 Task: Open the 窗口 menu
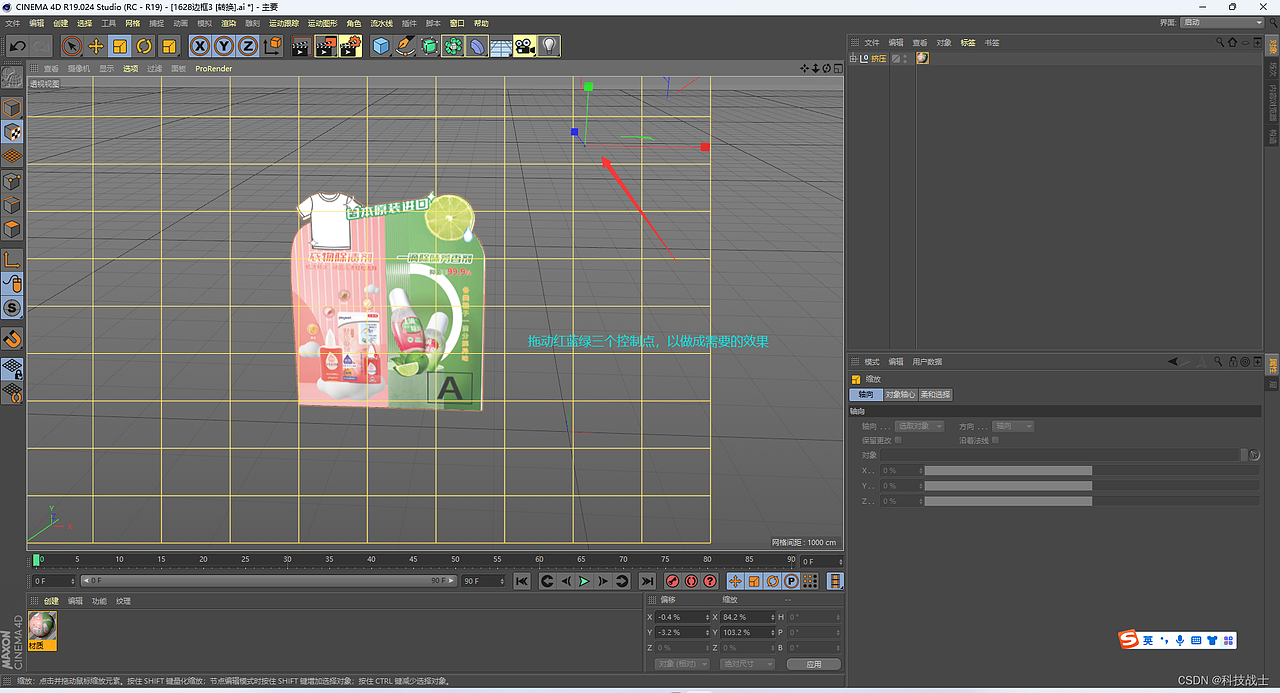457,22
